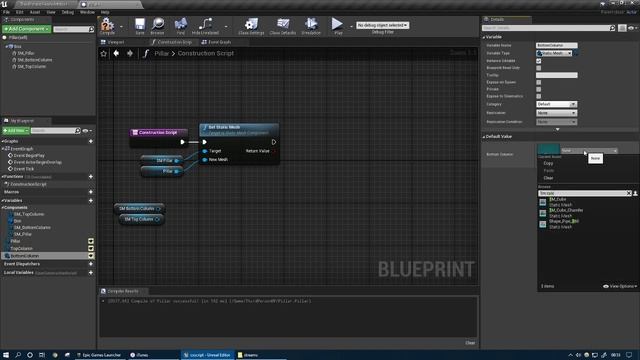This screenshot has width=640, height=360.
Task: Toggle the Blueprint Read Only checkbox
Action: click(538, 68)
